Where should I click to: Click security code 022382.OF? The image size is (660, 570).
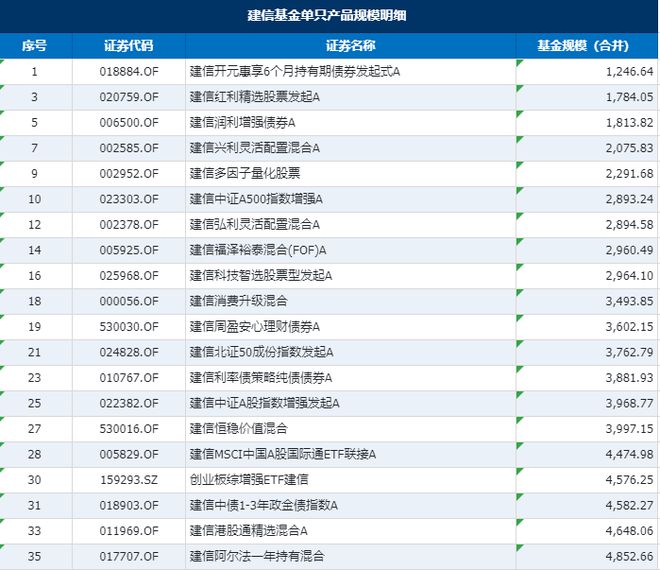[x=129, y=403]
